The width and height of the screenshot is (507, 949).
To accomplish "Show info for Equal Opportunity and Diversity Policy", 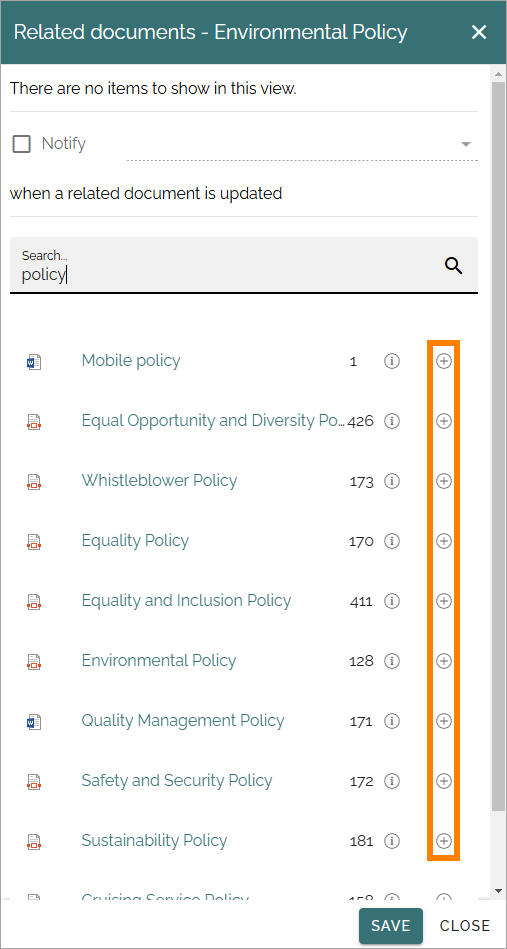I will [392, 421].
